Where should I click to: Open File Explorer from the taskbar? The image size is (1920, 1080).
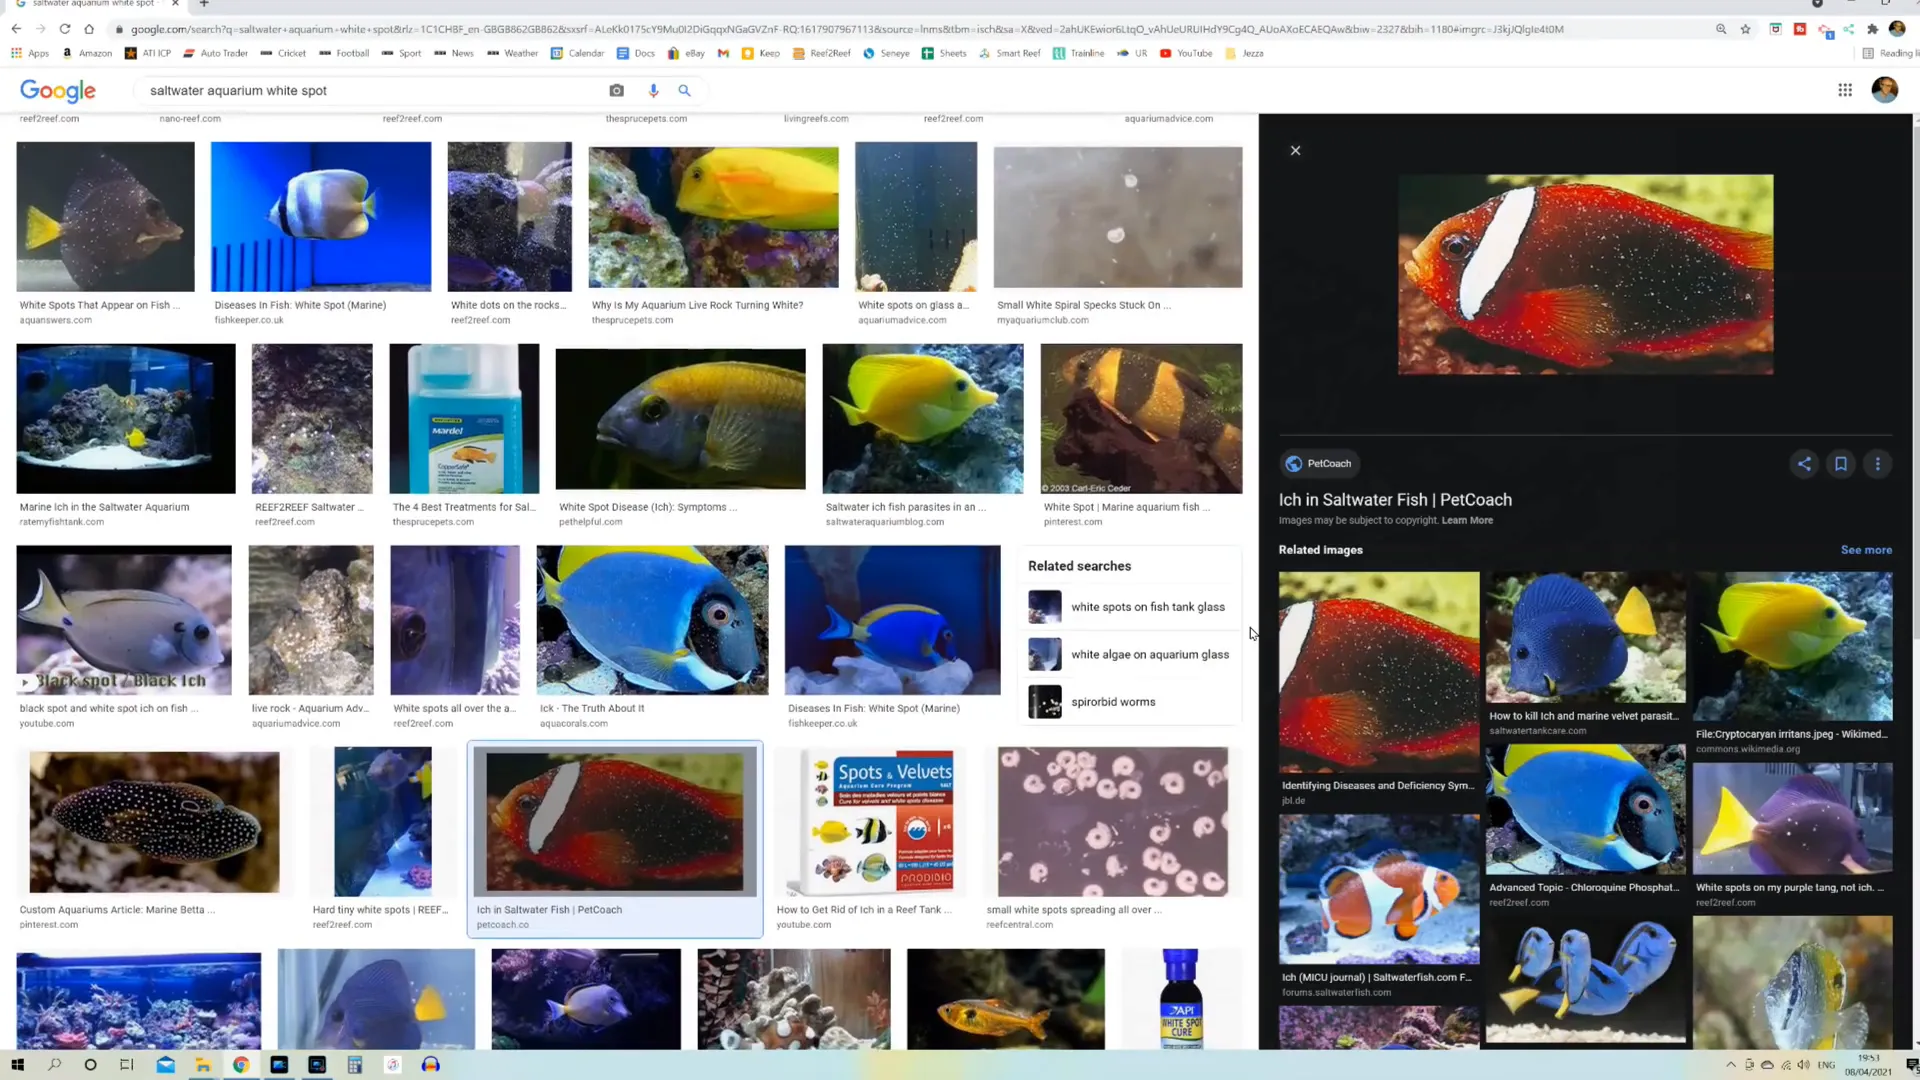(x=203, y=1065)
